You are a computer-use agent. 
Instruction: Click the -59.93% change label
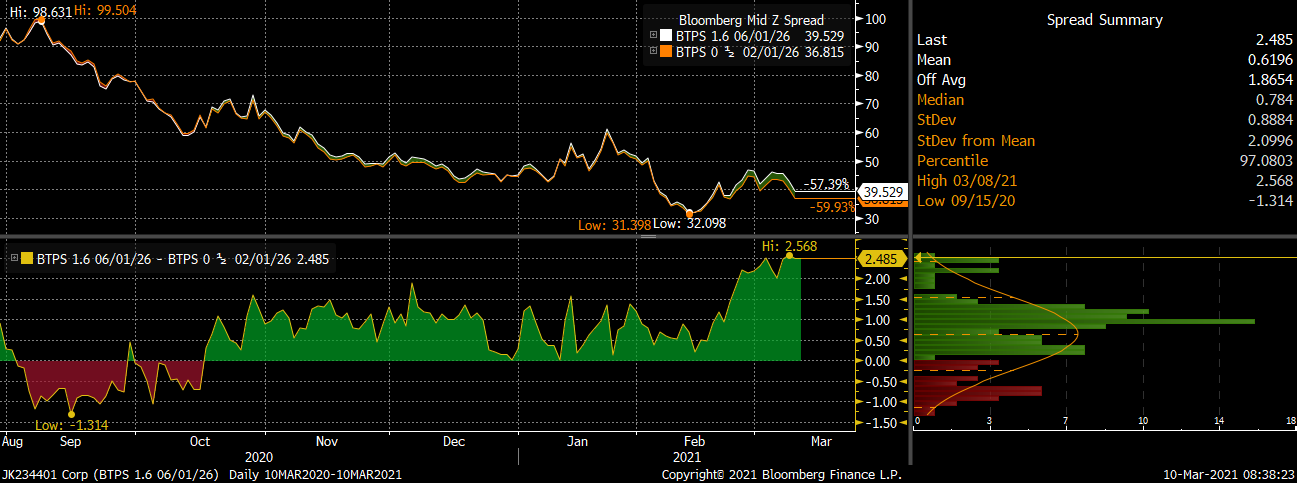(832, 207)
